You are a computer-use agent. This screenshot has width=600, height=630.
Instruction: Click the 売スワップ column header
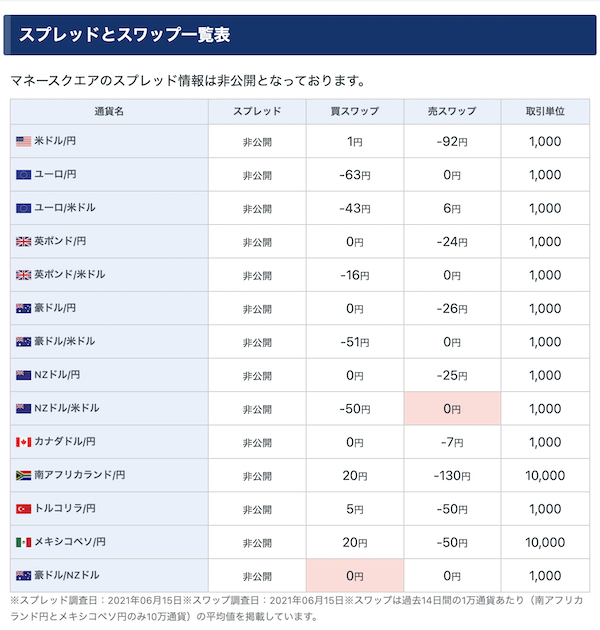[x=452, y=112]
